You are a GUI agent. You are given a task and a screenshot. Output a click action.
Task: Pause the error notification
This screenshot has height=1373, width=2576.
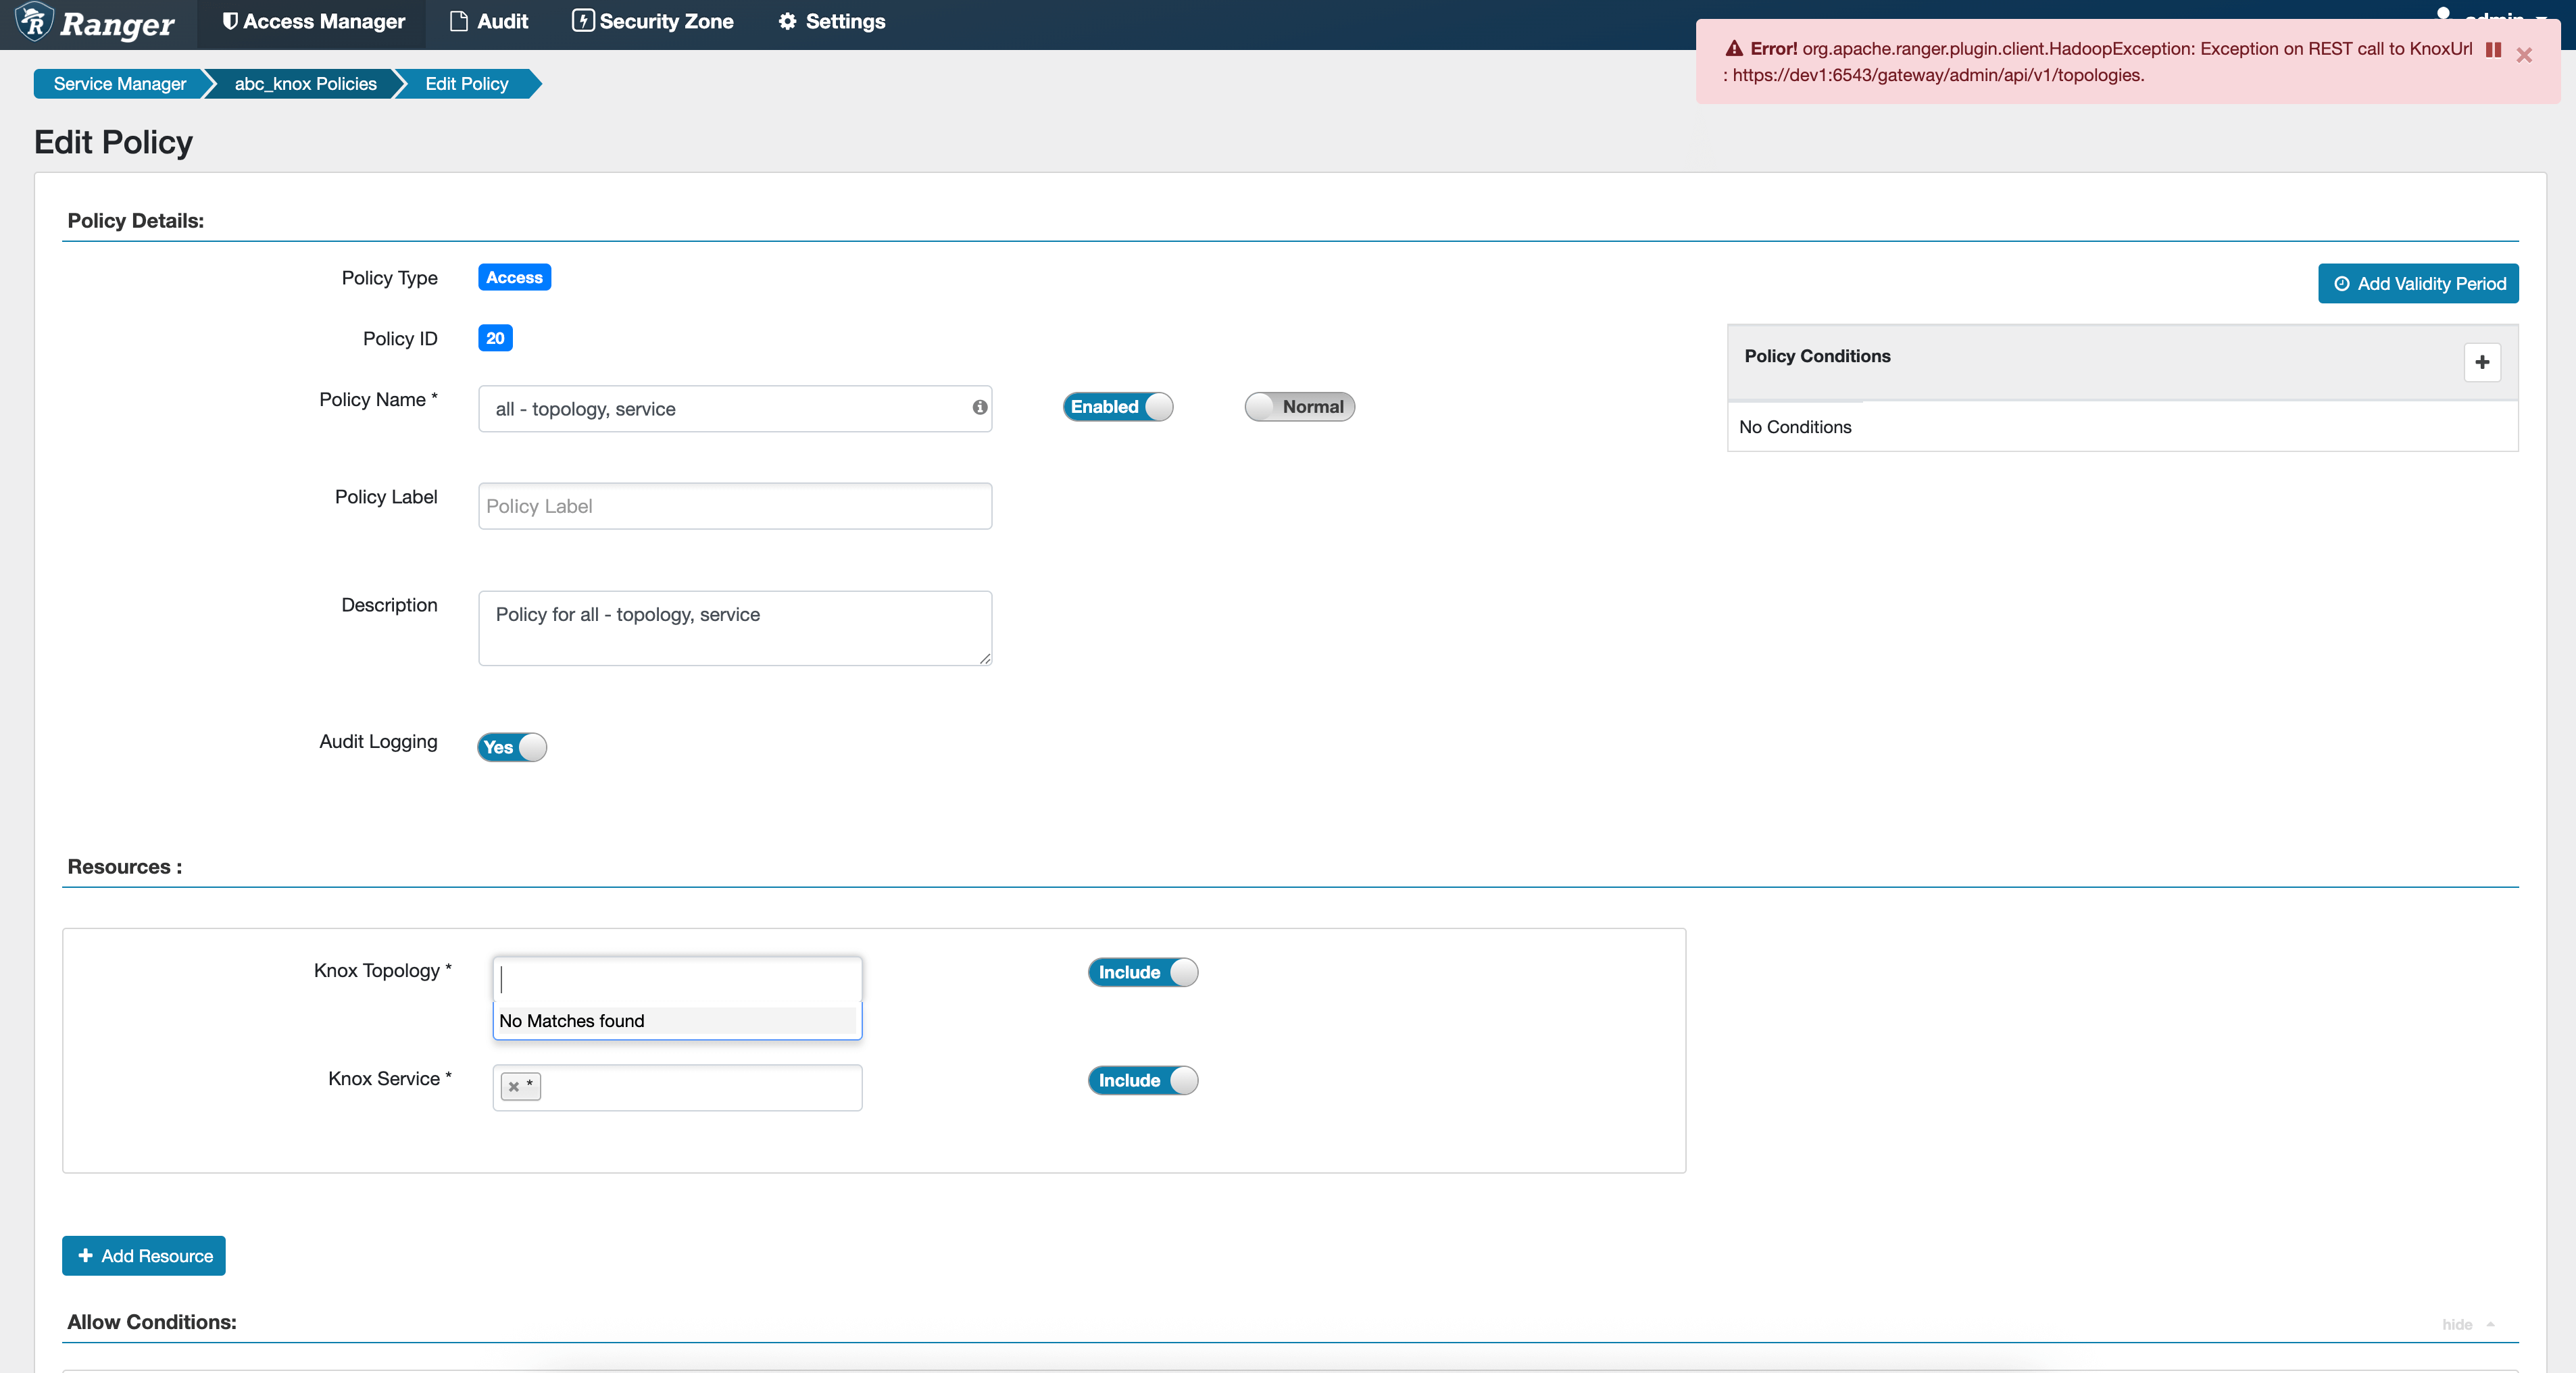point(2493,50)
